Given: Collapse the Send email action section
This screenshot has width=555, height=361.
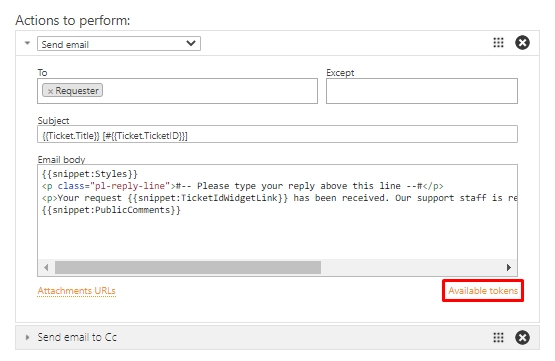Looking at the screenshot, I should coord(27,43).
